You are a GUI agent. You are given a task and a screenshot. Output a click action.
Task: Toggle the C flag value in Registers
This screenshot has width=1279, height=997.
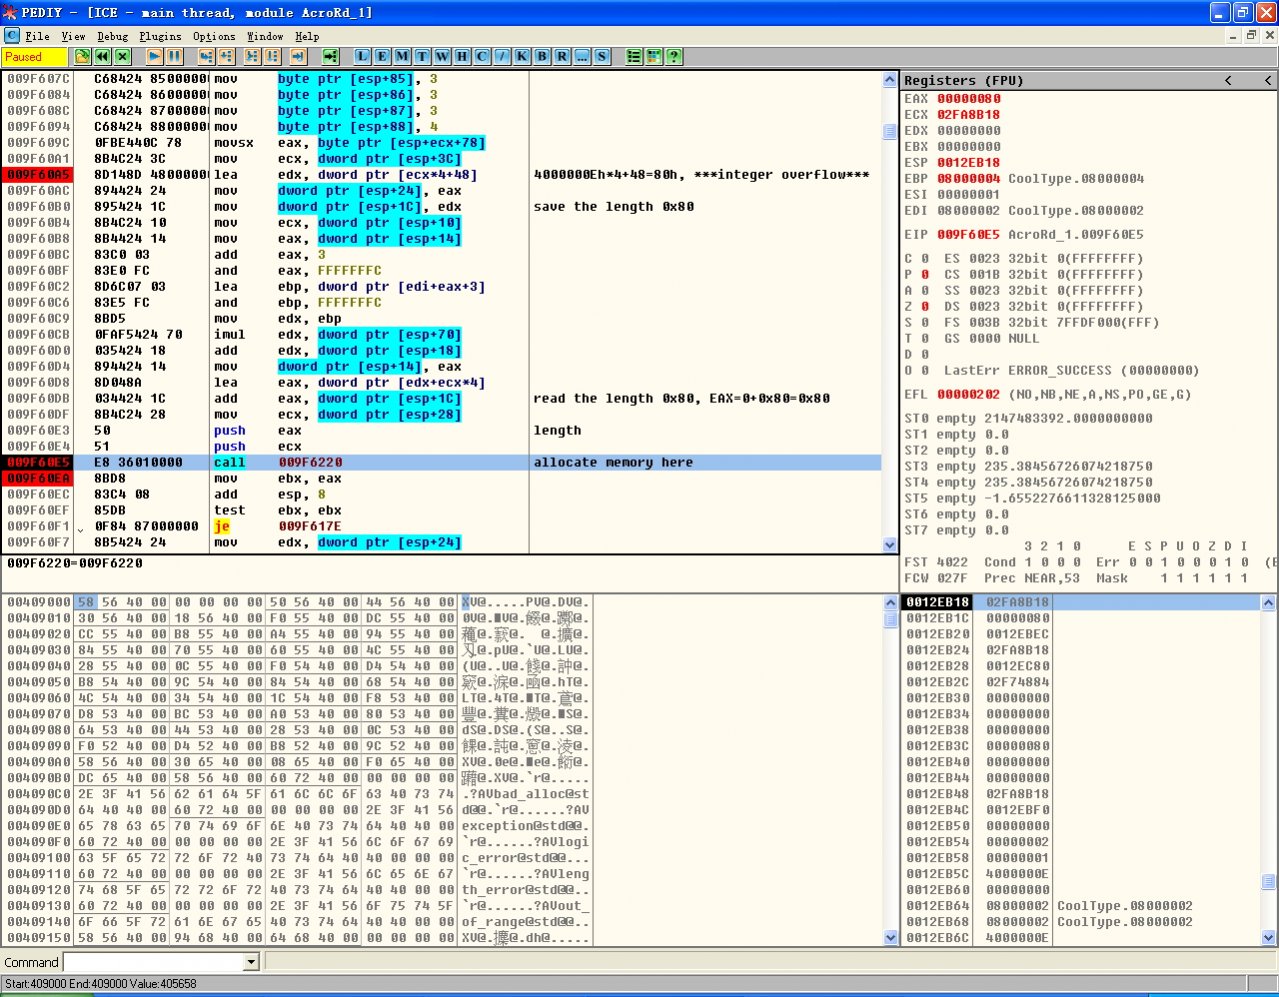tap(925, 259)
